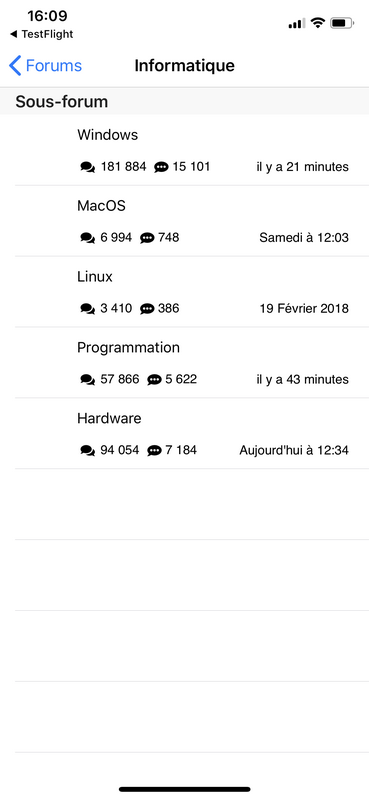Screen dimensions: 369x800
Task: Tap the messages bubble icon for Linux
Action: (x=147, y=309)
